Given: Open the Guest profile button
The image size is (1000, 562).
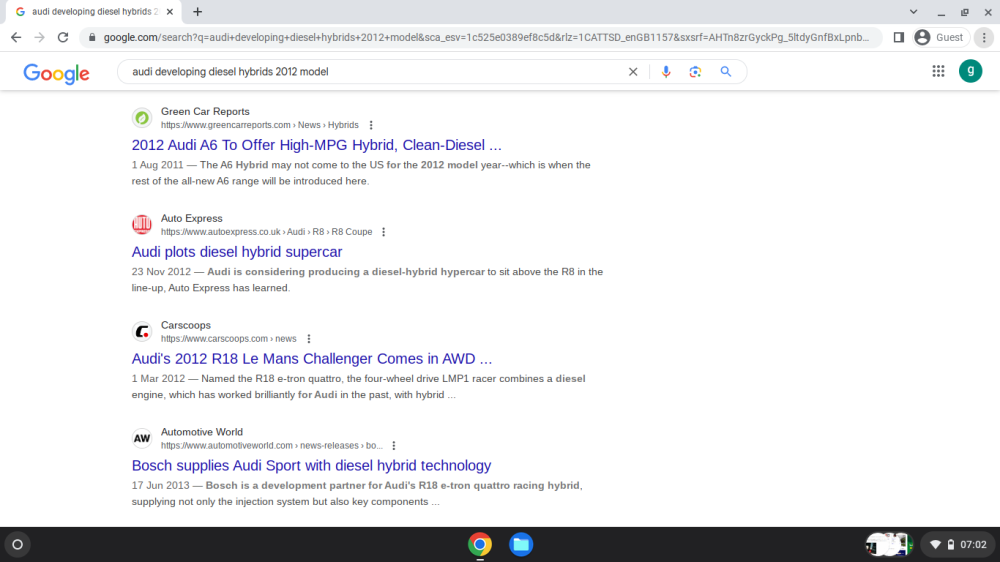Looking at the screenshot, I should tap(939, 38).
